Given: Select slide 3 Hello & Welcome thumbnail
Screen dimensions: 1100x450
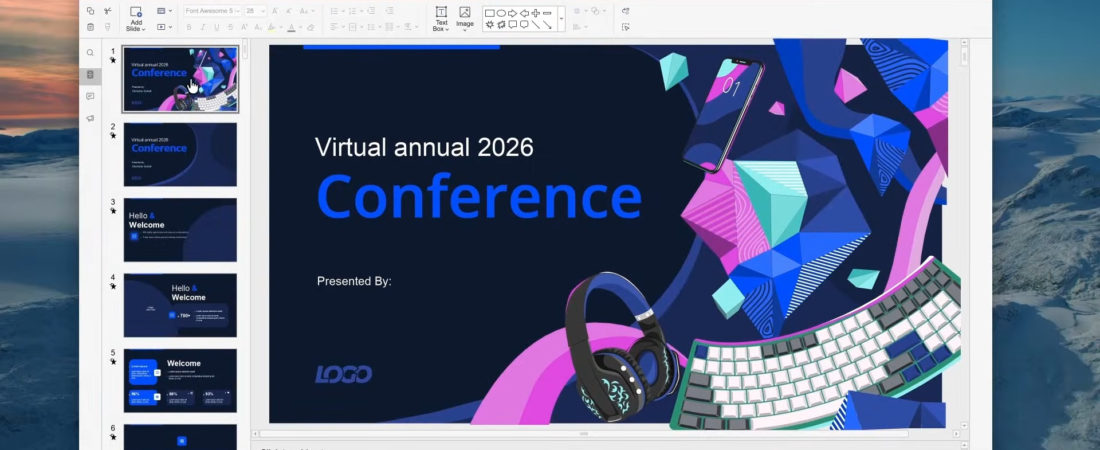Looking at the screenshot, I should pos(180,230).
